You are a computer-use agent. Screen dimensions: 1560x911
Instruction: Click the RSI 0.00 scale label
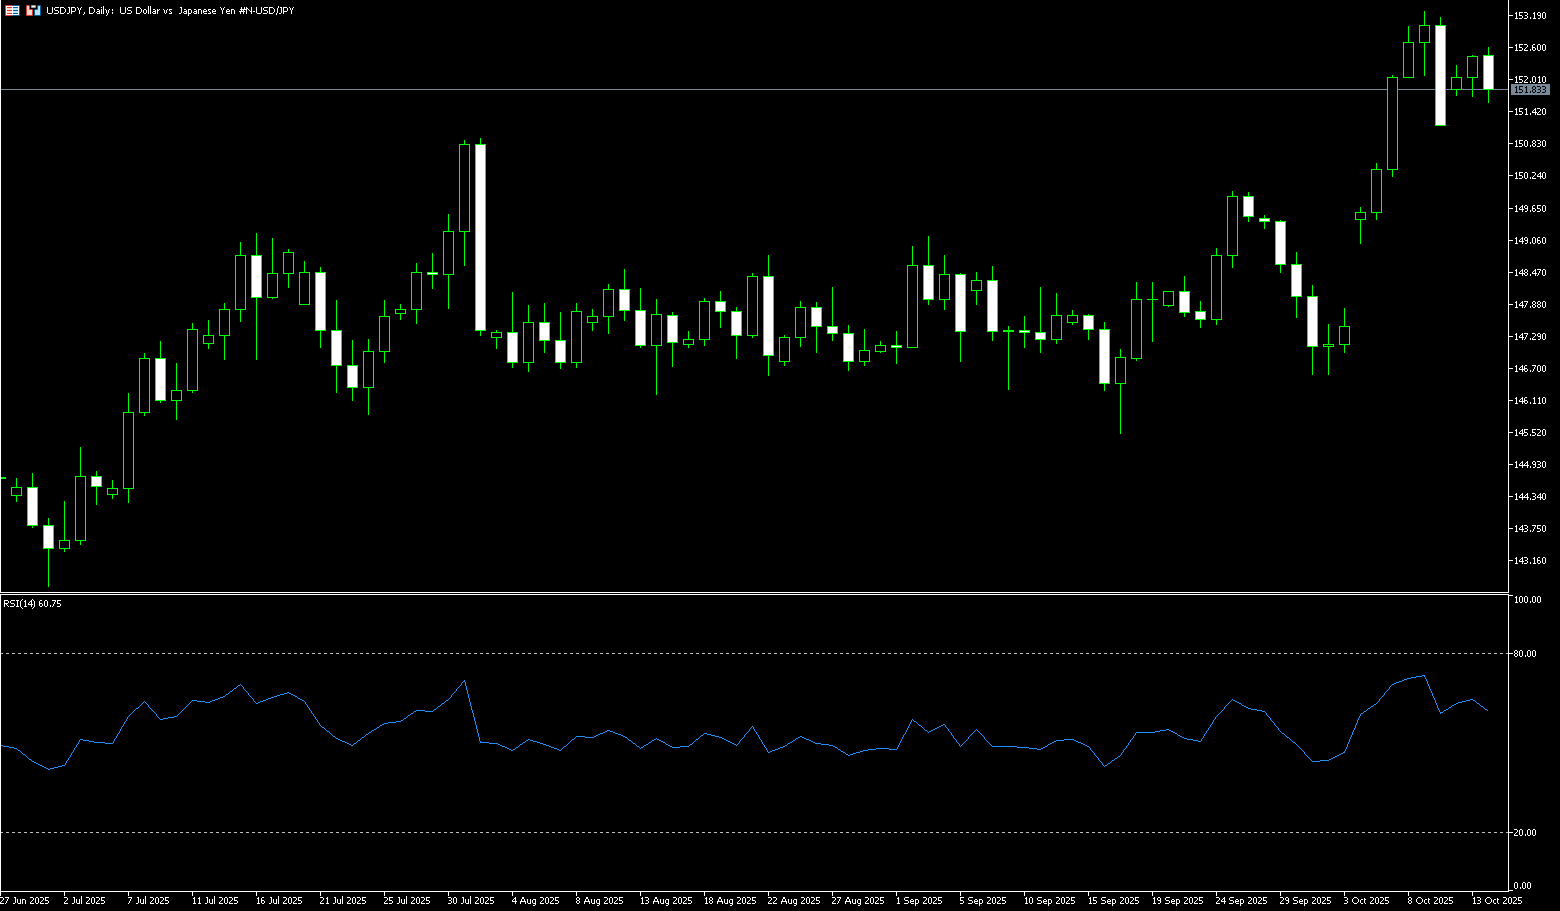click(1522, 886)
